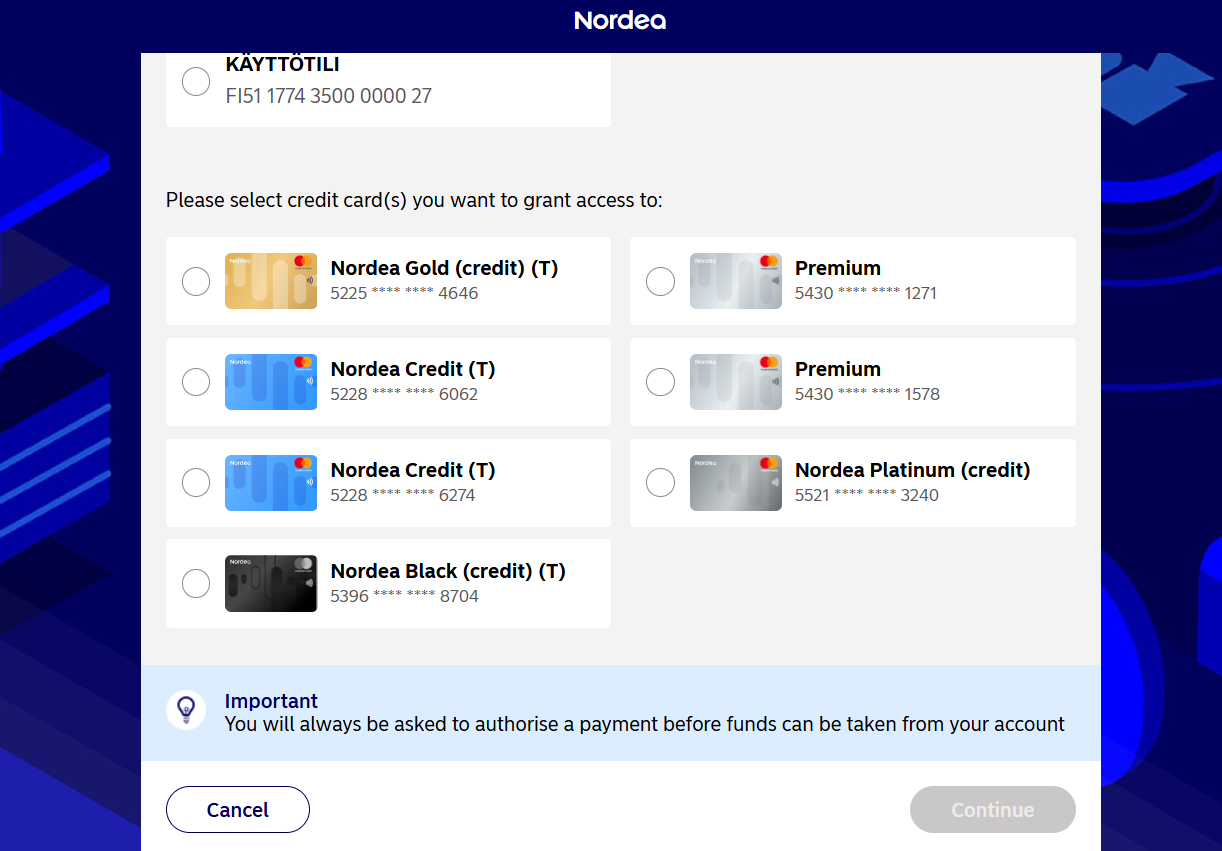
Task: Click the Nordea Platinum (credit) title
Action: (x=913, y=470)
